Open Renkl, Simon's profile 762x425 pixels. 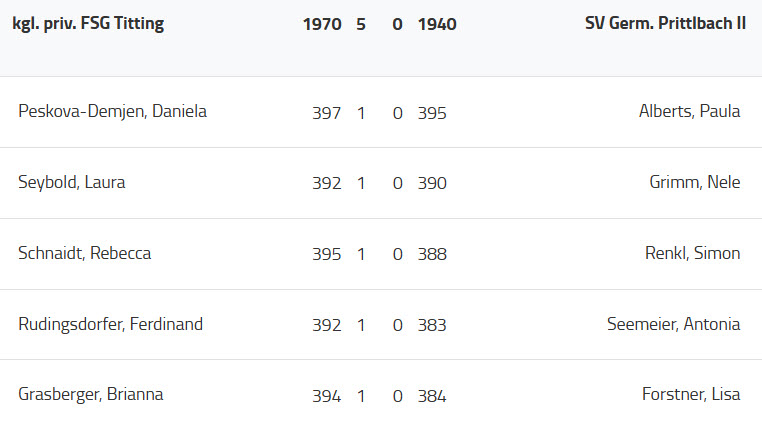(692, 253)
